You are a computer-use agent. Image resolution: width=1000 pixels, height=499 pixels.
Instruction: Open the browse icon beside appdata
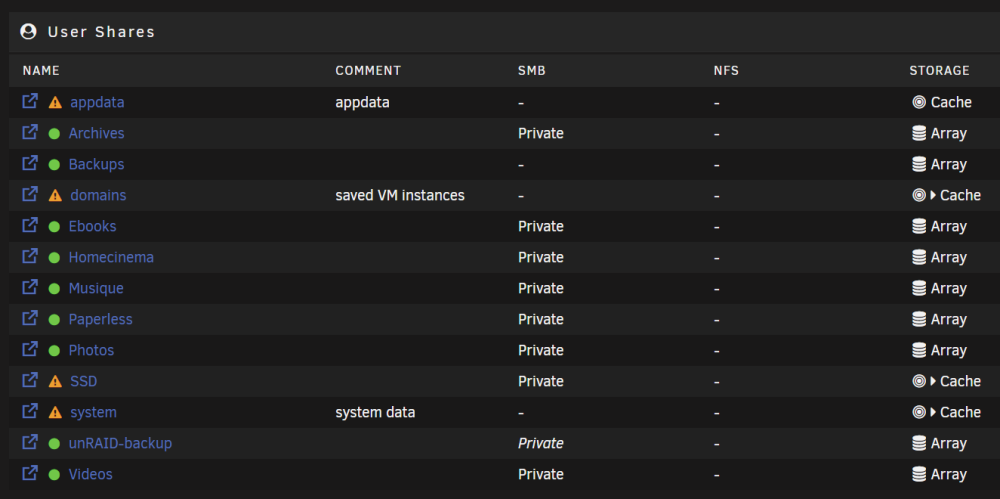click(30, 101)
